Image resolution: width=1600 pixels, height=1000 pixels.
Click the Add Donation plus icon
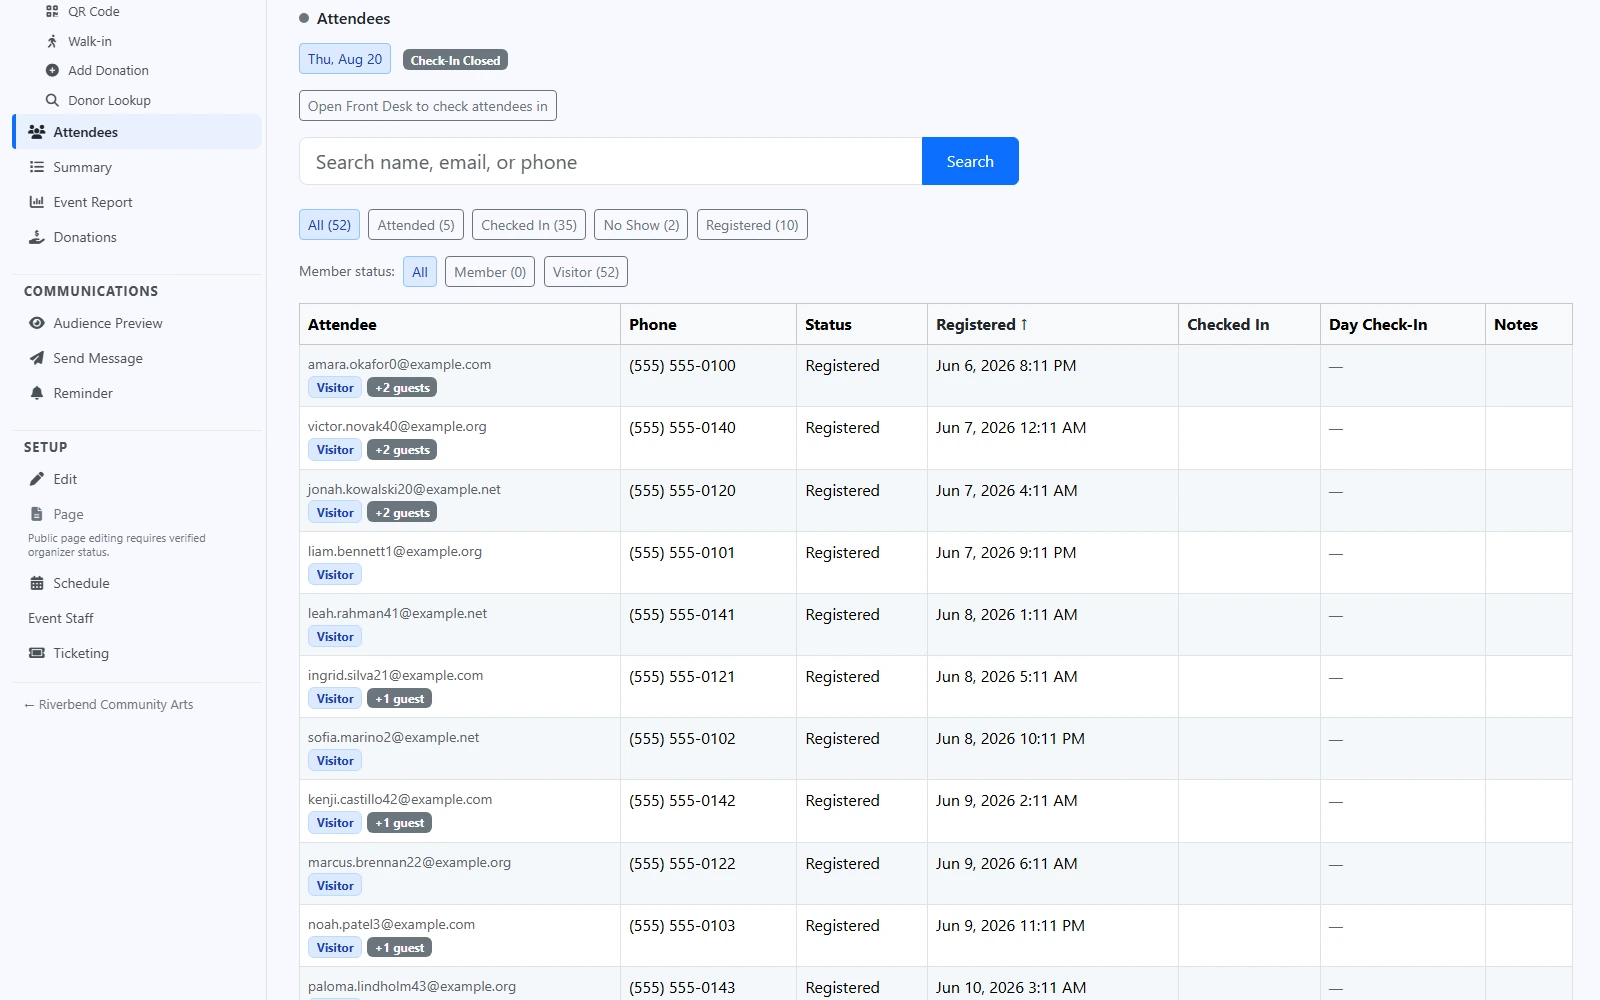(52, 70)
